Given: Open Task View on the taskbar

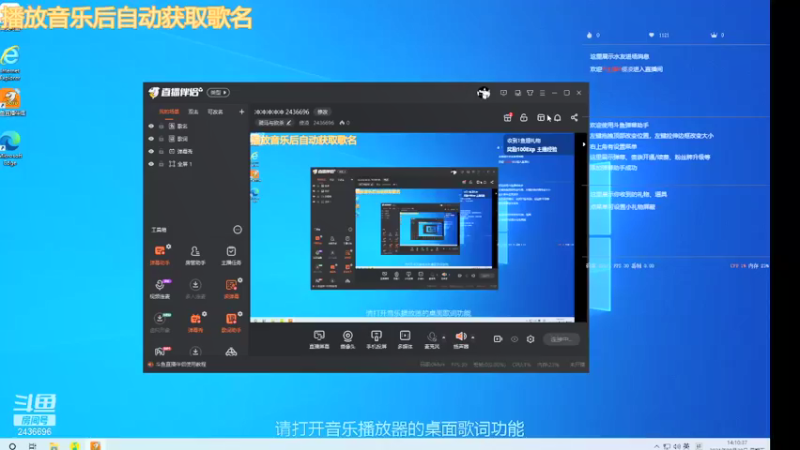Looking at the screenshot, I should [33, 446].
